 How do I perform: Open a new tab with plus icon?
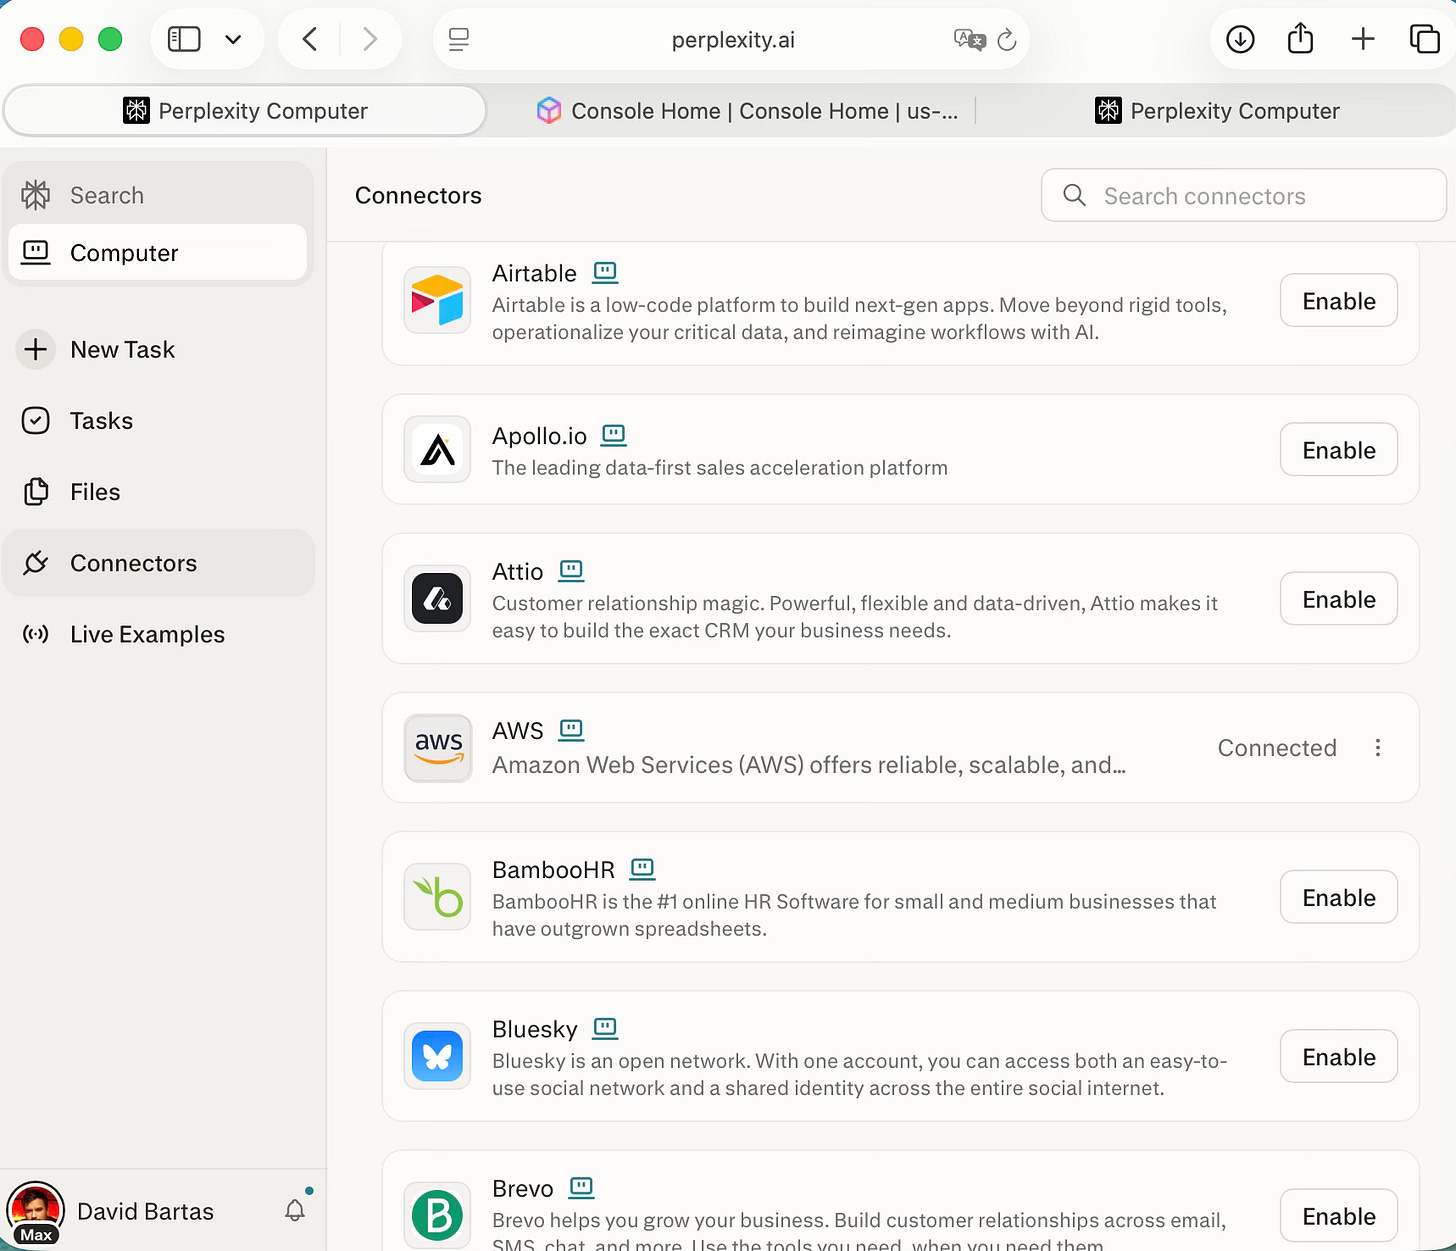click(x=1363, y=39)
